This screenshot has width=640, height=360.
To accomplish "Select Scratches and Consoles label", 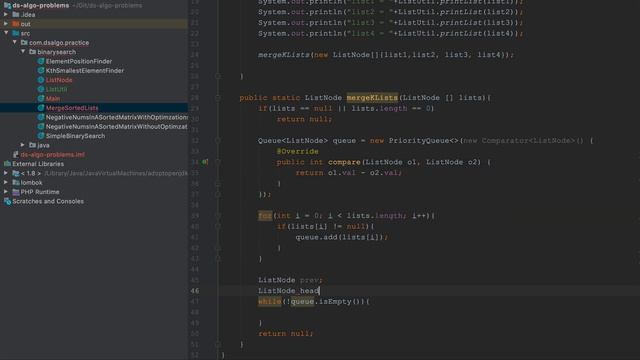I will pos(48,201).
